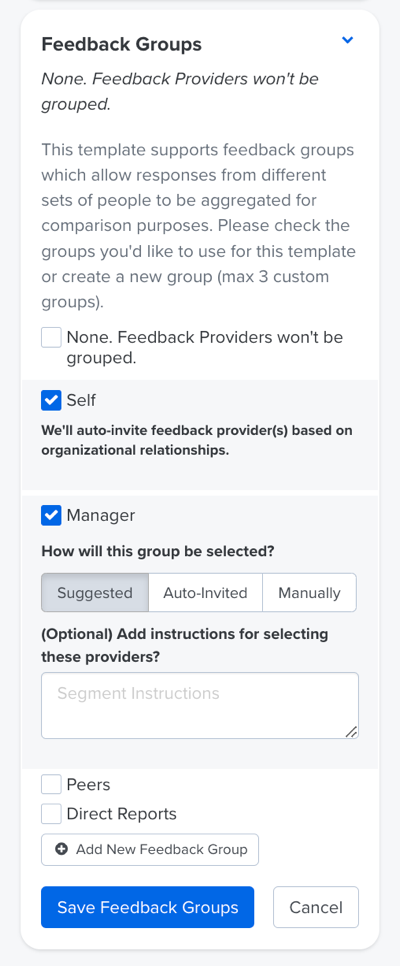Image resolution: width=400 pixels, height=966 pixels.
Task: Uncheck the Self checkbox
Action: coord(51,400)
